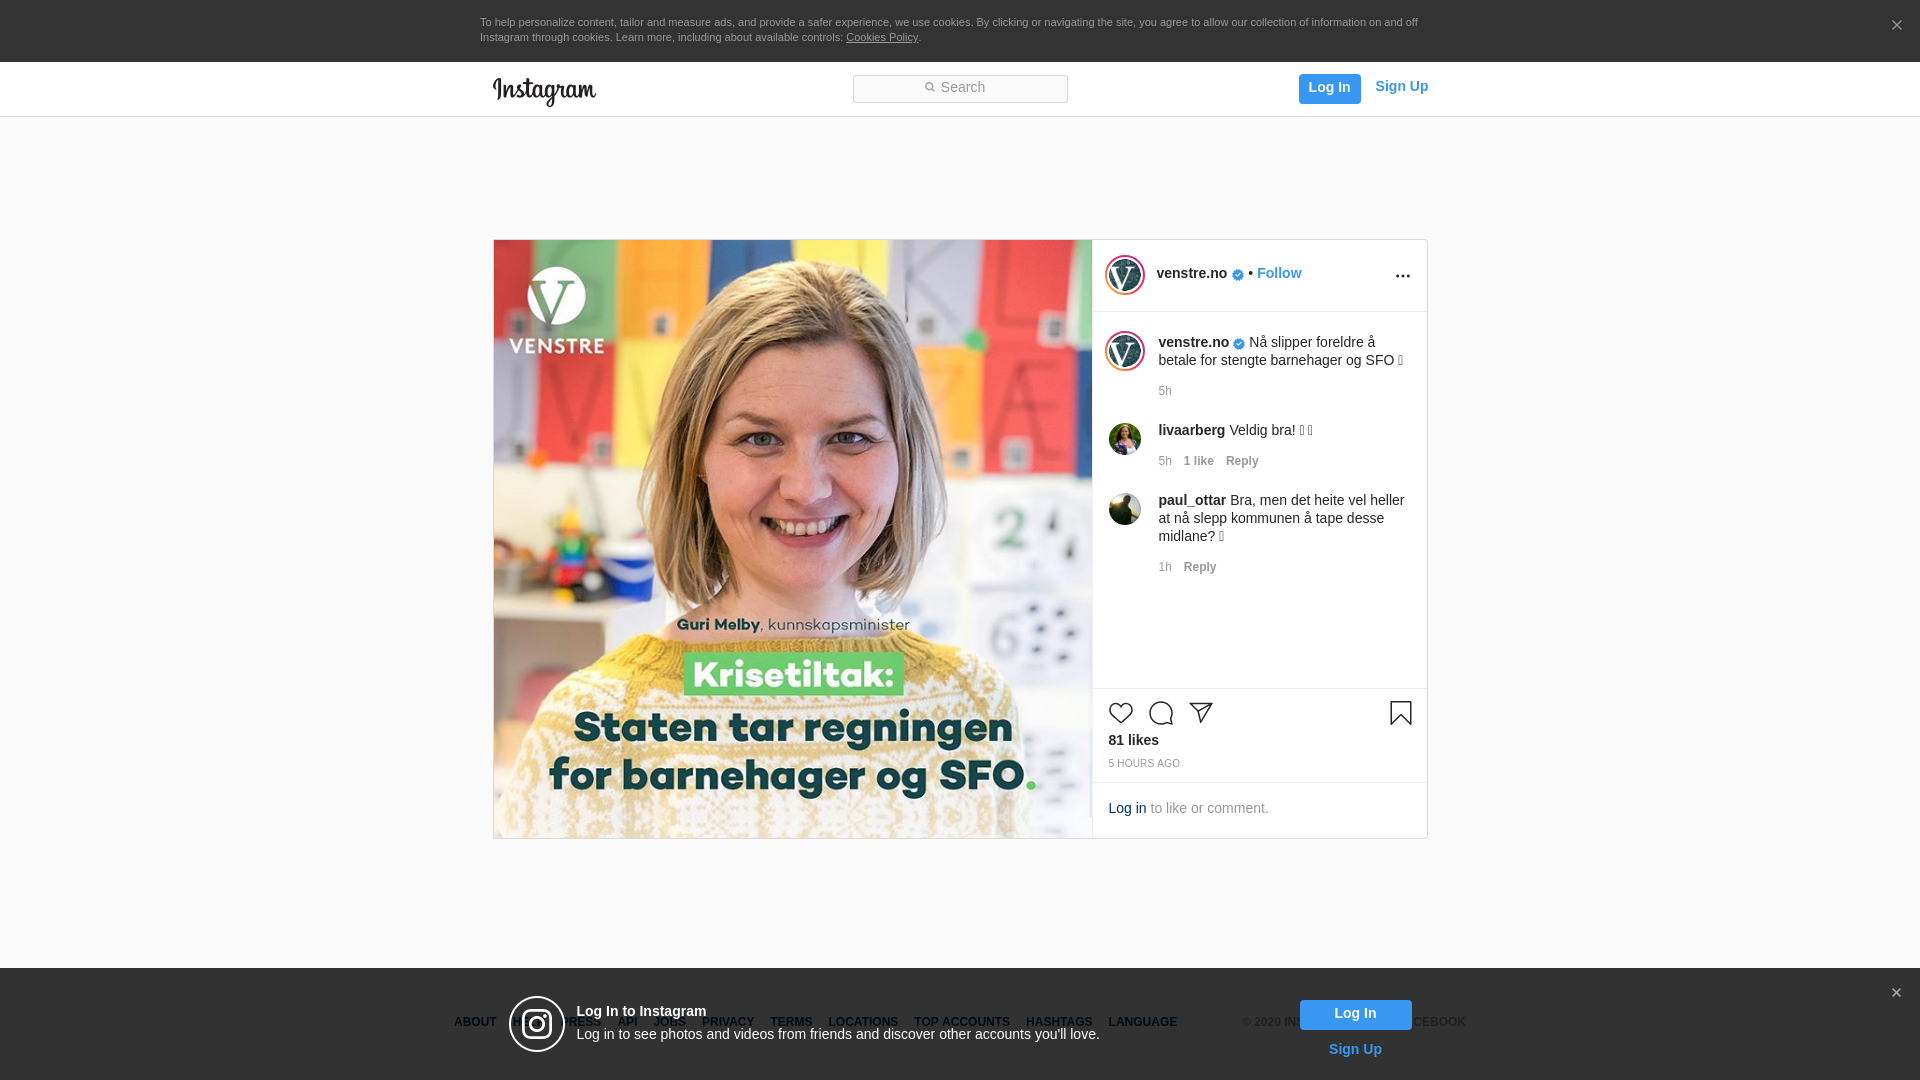Viewport: 1920px width, 1080px height.
Task: Click the 5h timestamp on livaarberg comment
Action: coord(1164,461)
